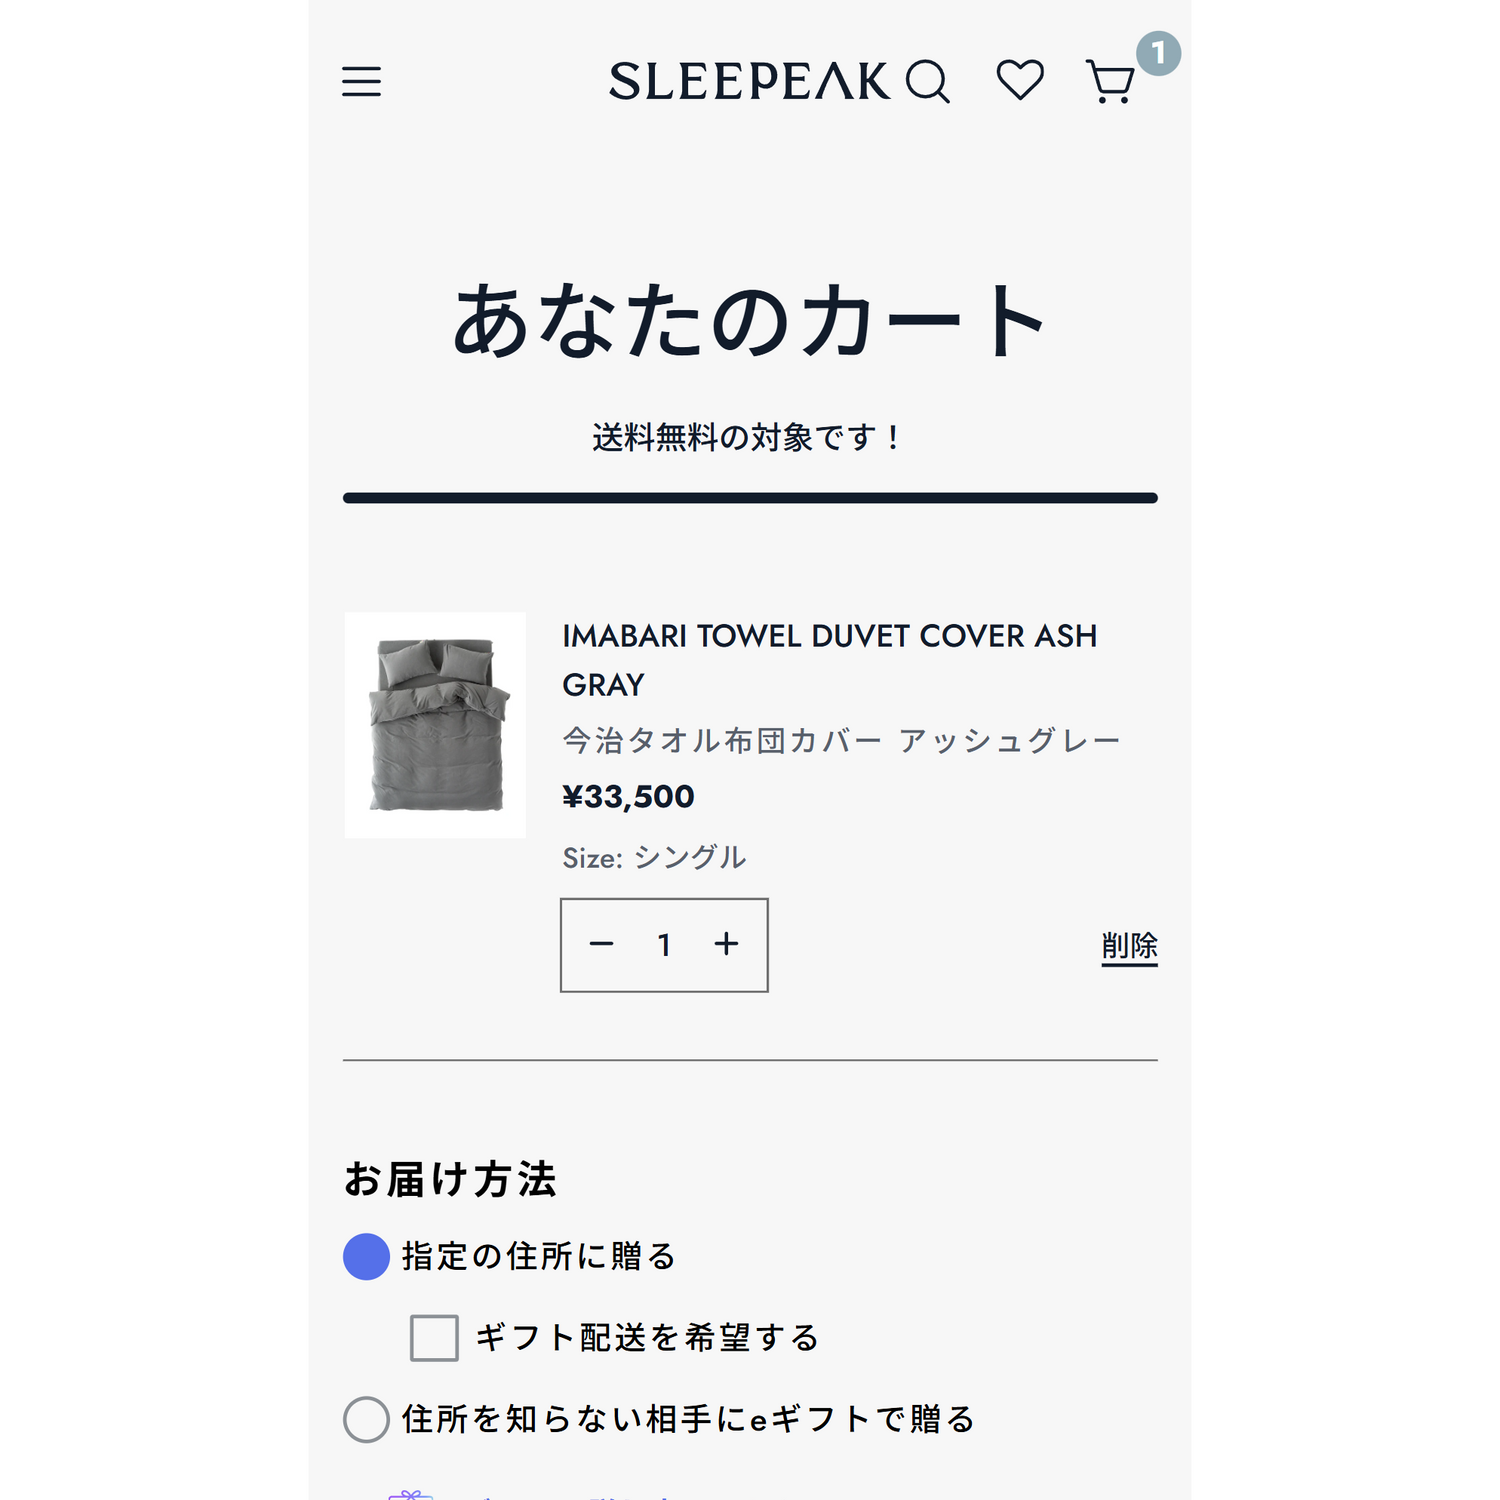
Task: Click the 送料無料の対象です message
Action: coord(749,434)
